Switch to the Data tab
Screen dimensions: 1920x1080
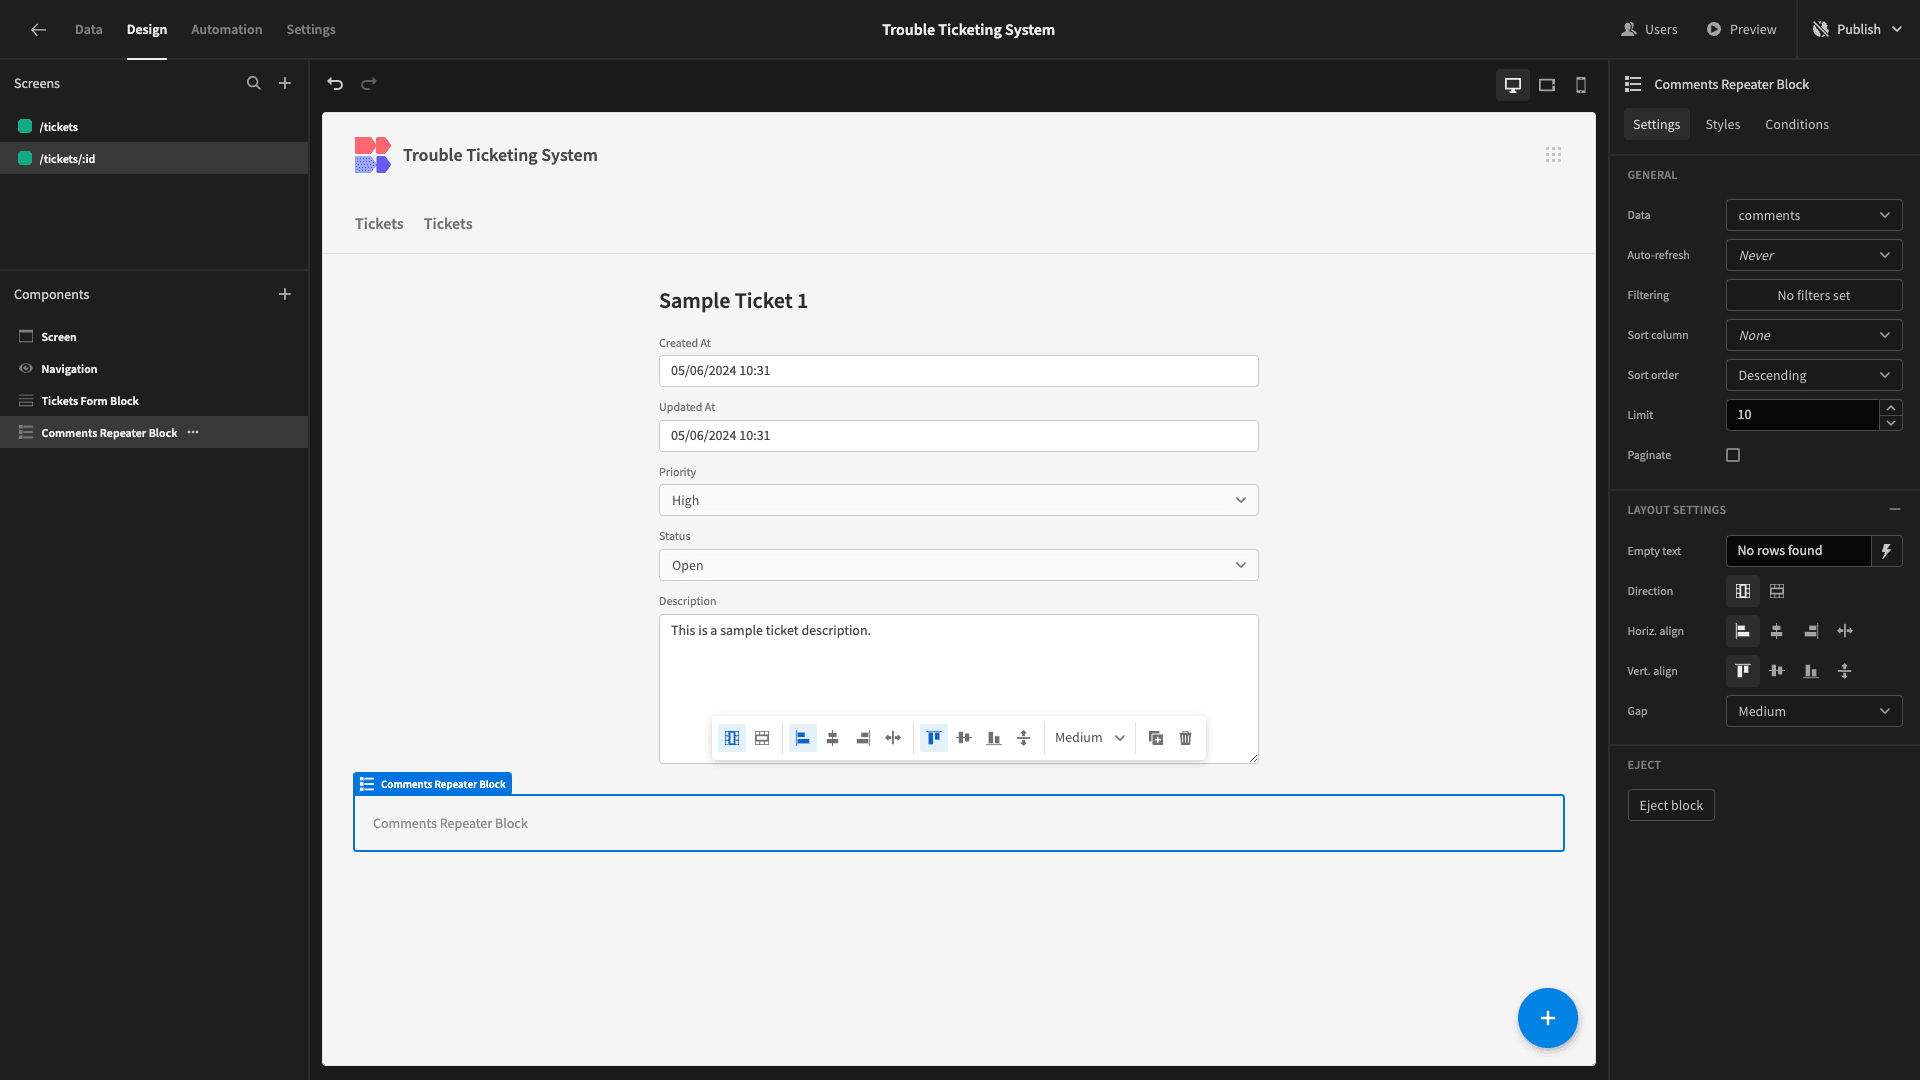88,30
